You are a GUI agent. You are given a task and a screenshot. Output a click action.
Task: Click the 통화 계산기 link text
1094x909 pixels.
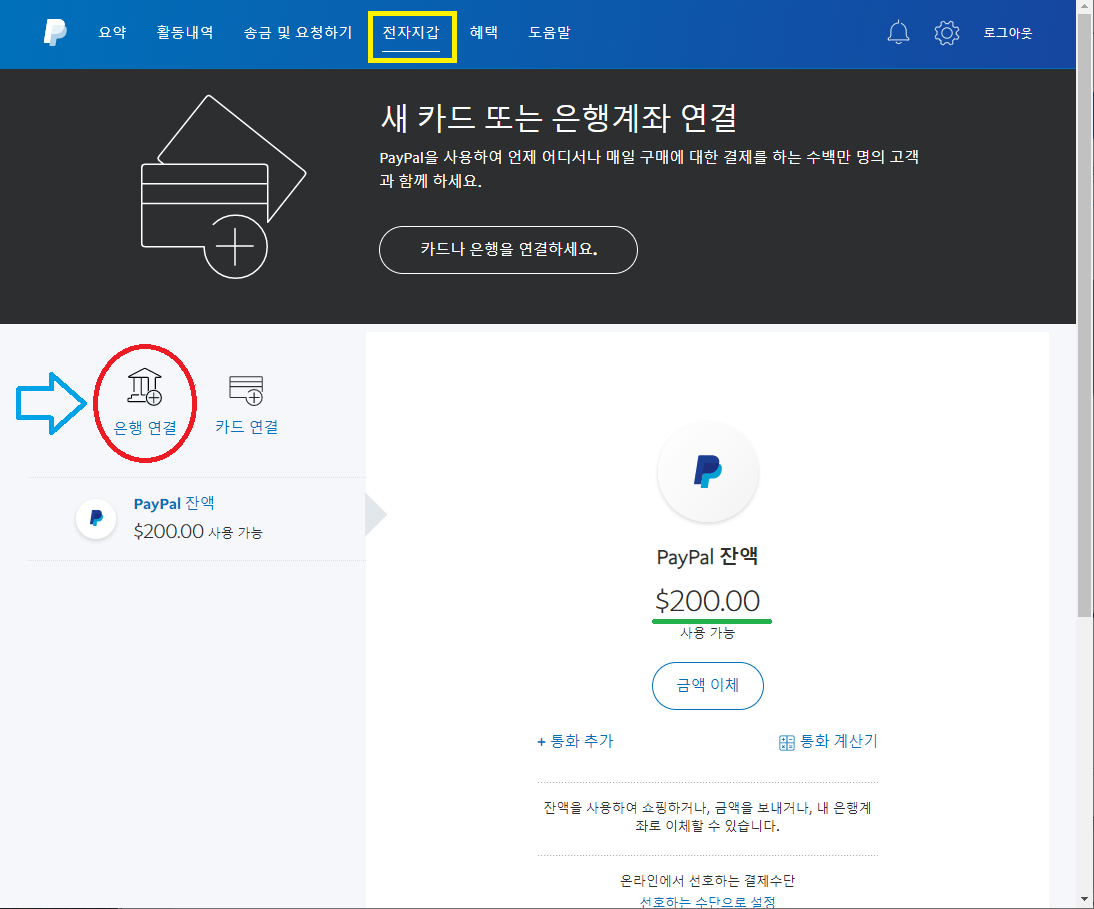pyautogui.click(x=839, y=741)
